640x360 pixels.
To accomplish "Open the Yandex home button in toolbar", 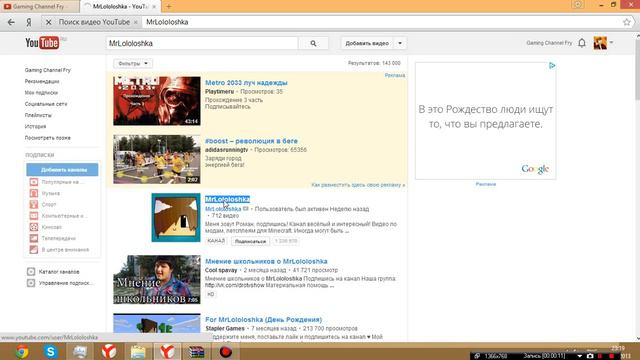I will (29, 22).
